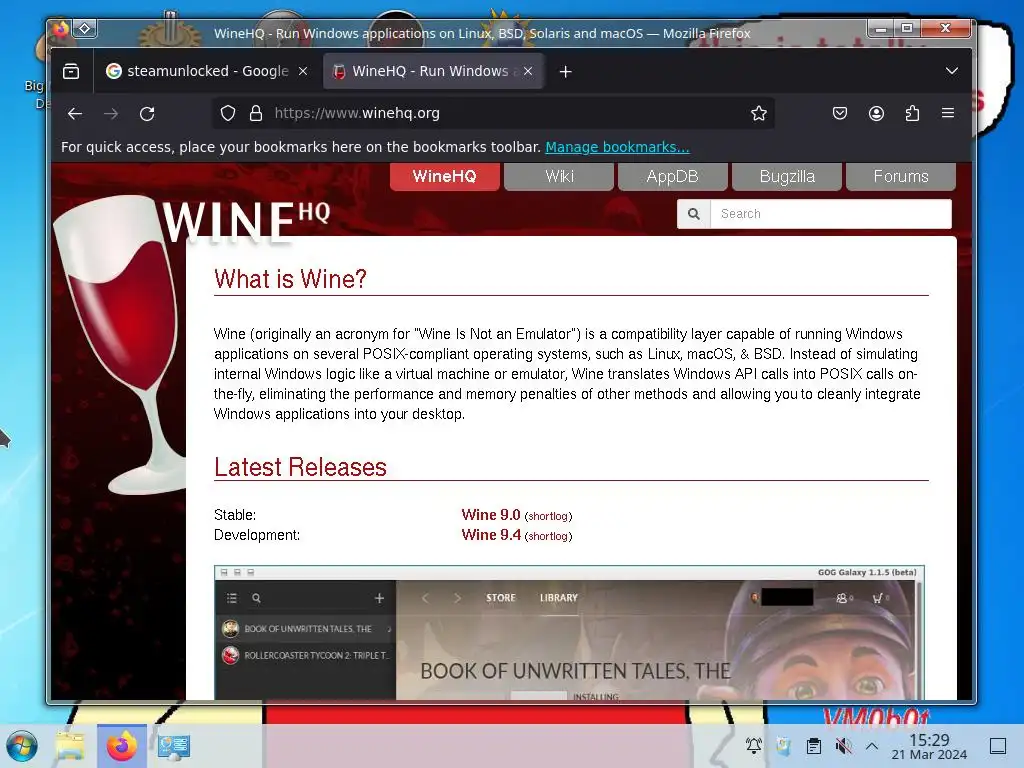Open the Wine 9.0 stable link
The width and height of the screenshot is (1024, 768).
[x=490, y=515]
